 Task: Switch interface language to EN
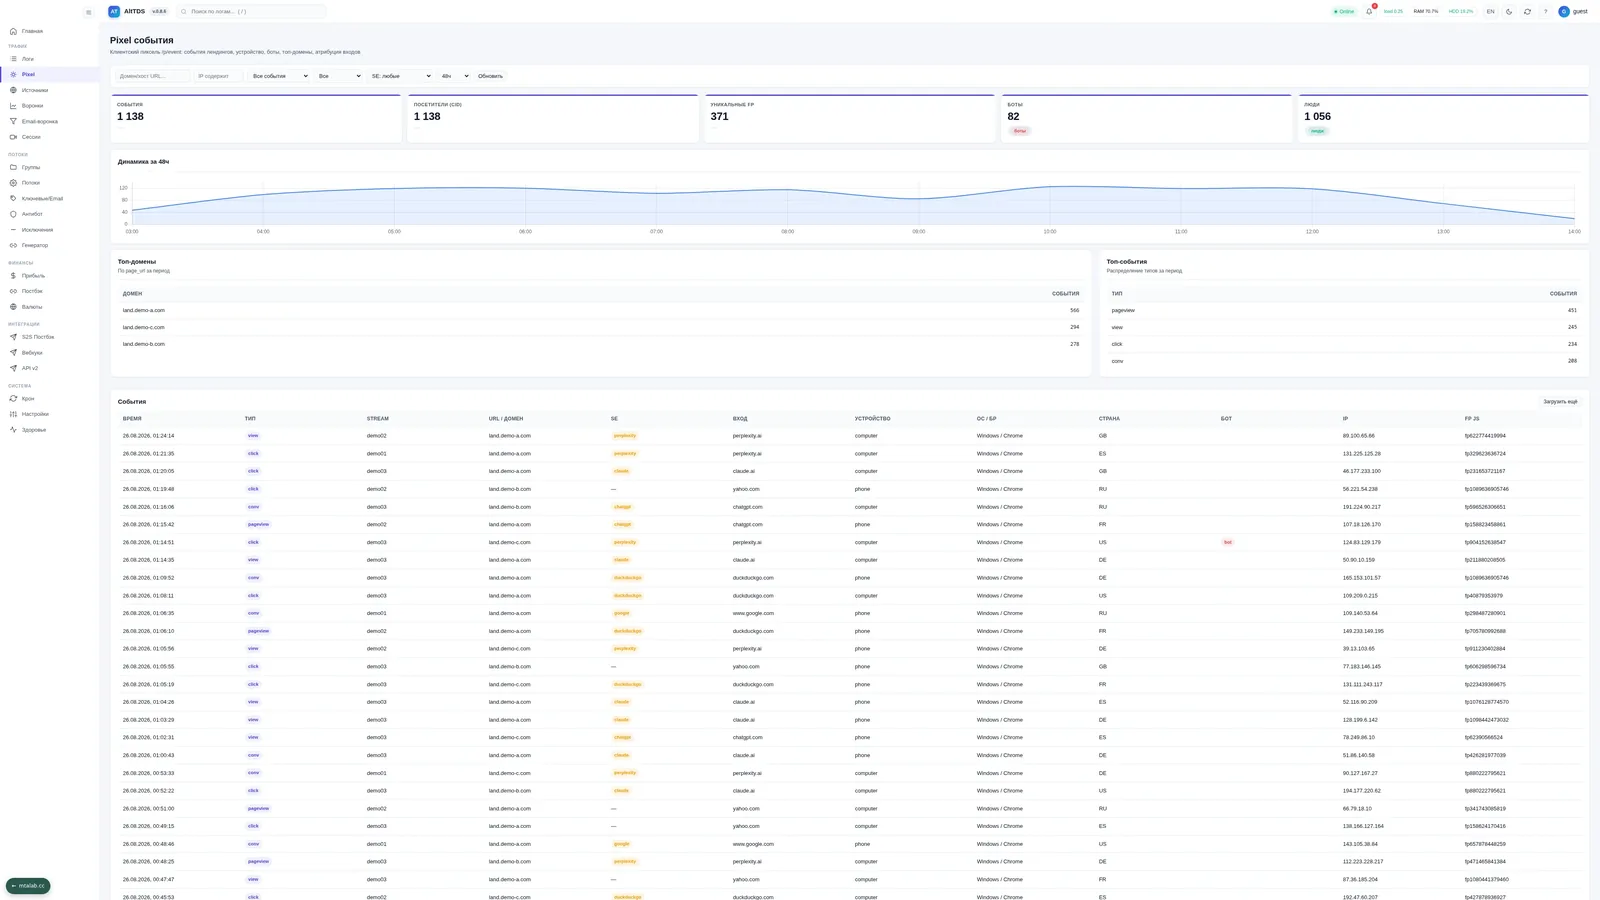(x=1490, y=12)
